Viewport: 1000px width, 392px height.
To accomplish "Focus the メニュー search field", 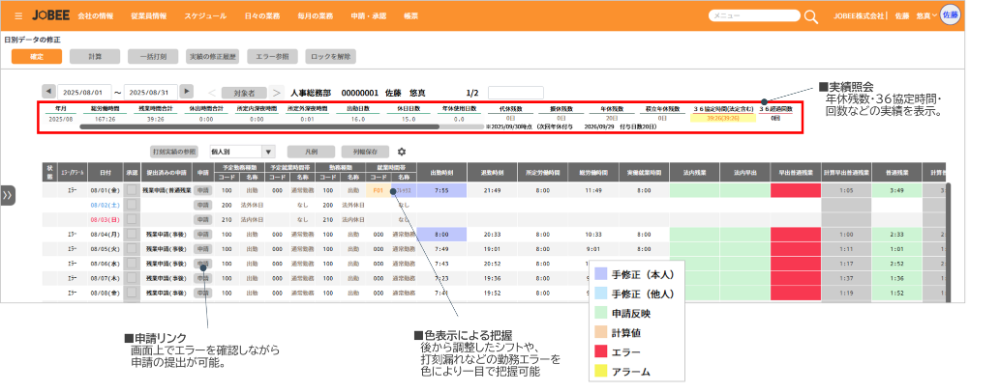I will pos(754,16).
